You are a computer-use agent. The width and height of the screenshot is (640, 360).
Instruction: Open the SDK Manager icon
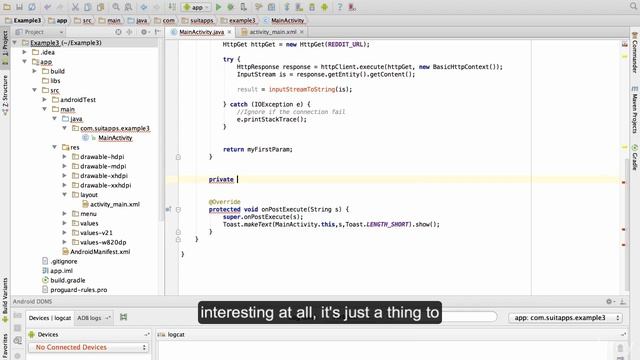click(312, 7)
